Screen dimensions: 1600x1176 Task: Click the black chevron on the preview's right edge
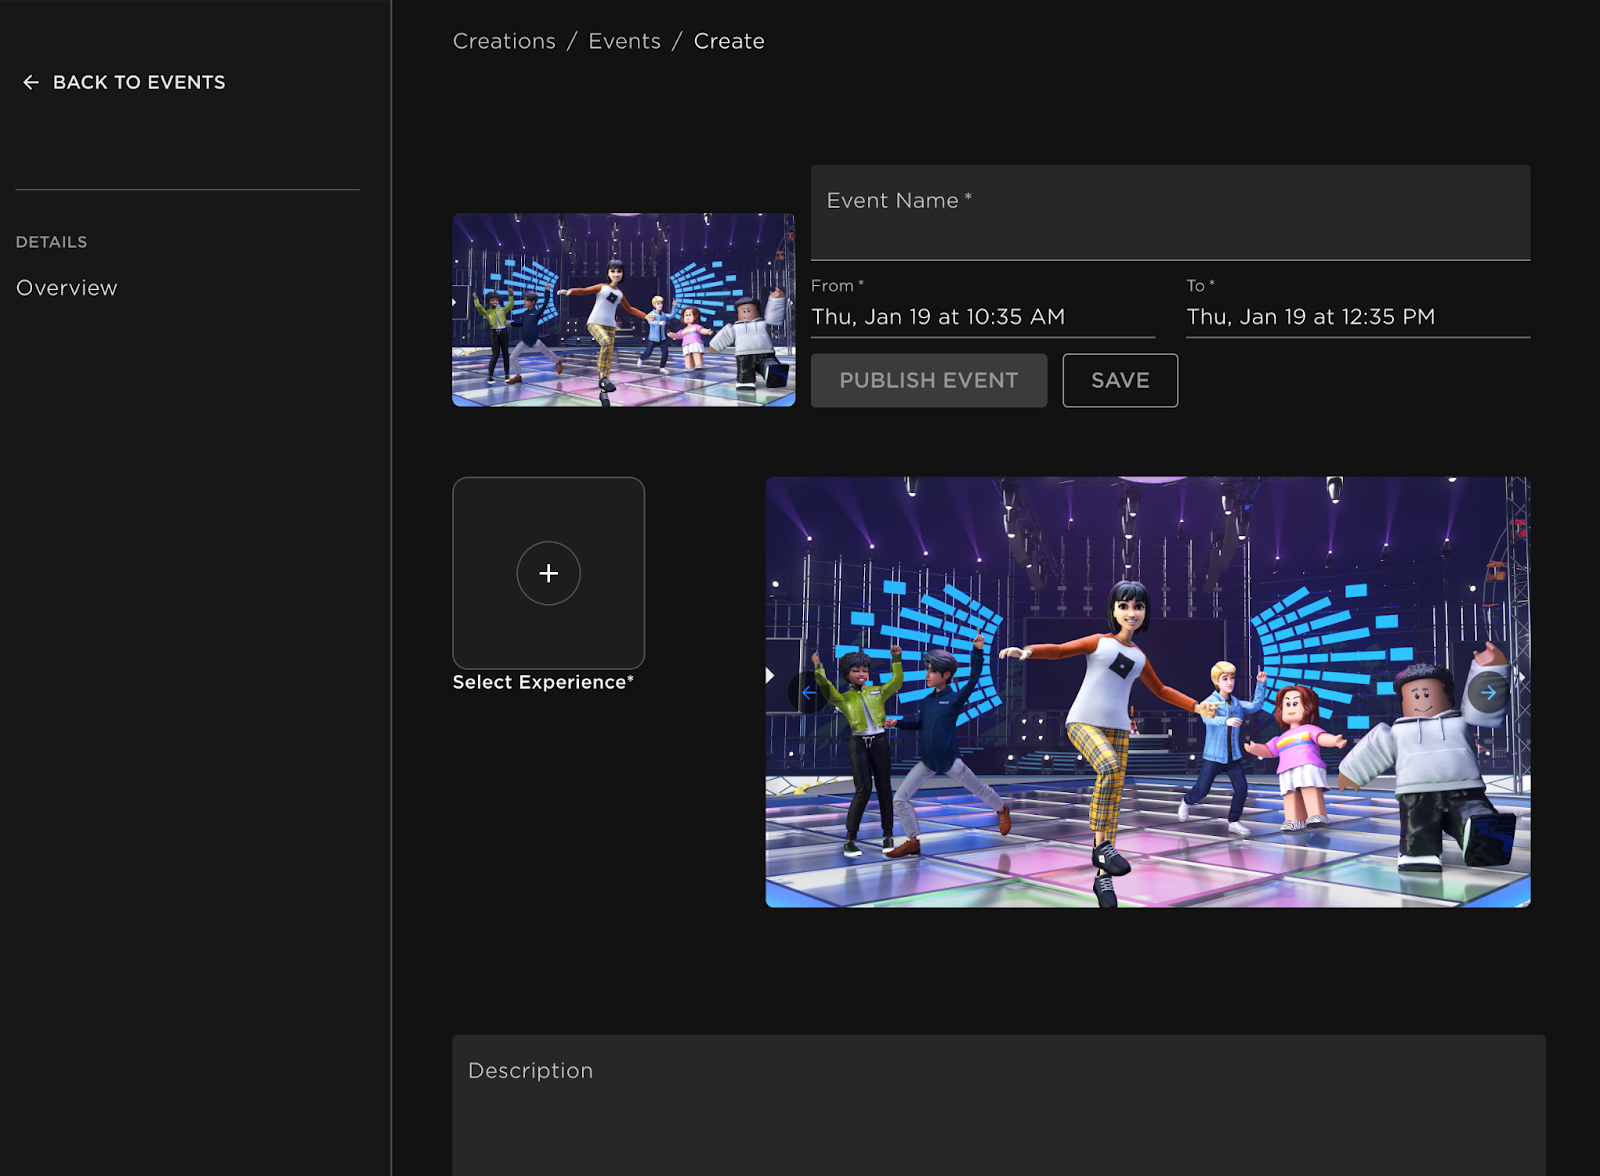click(1524, 675)
